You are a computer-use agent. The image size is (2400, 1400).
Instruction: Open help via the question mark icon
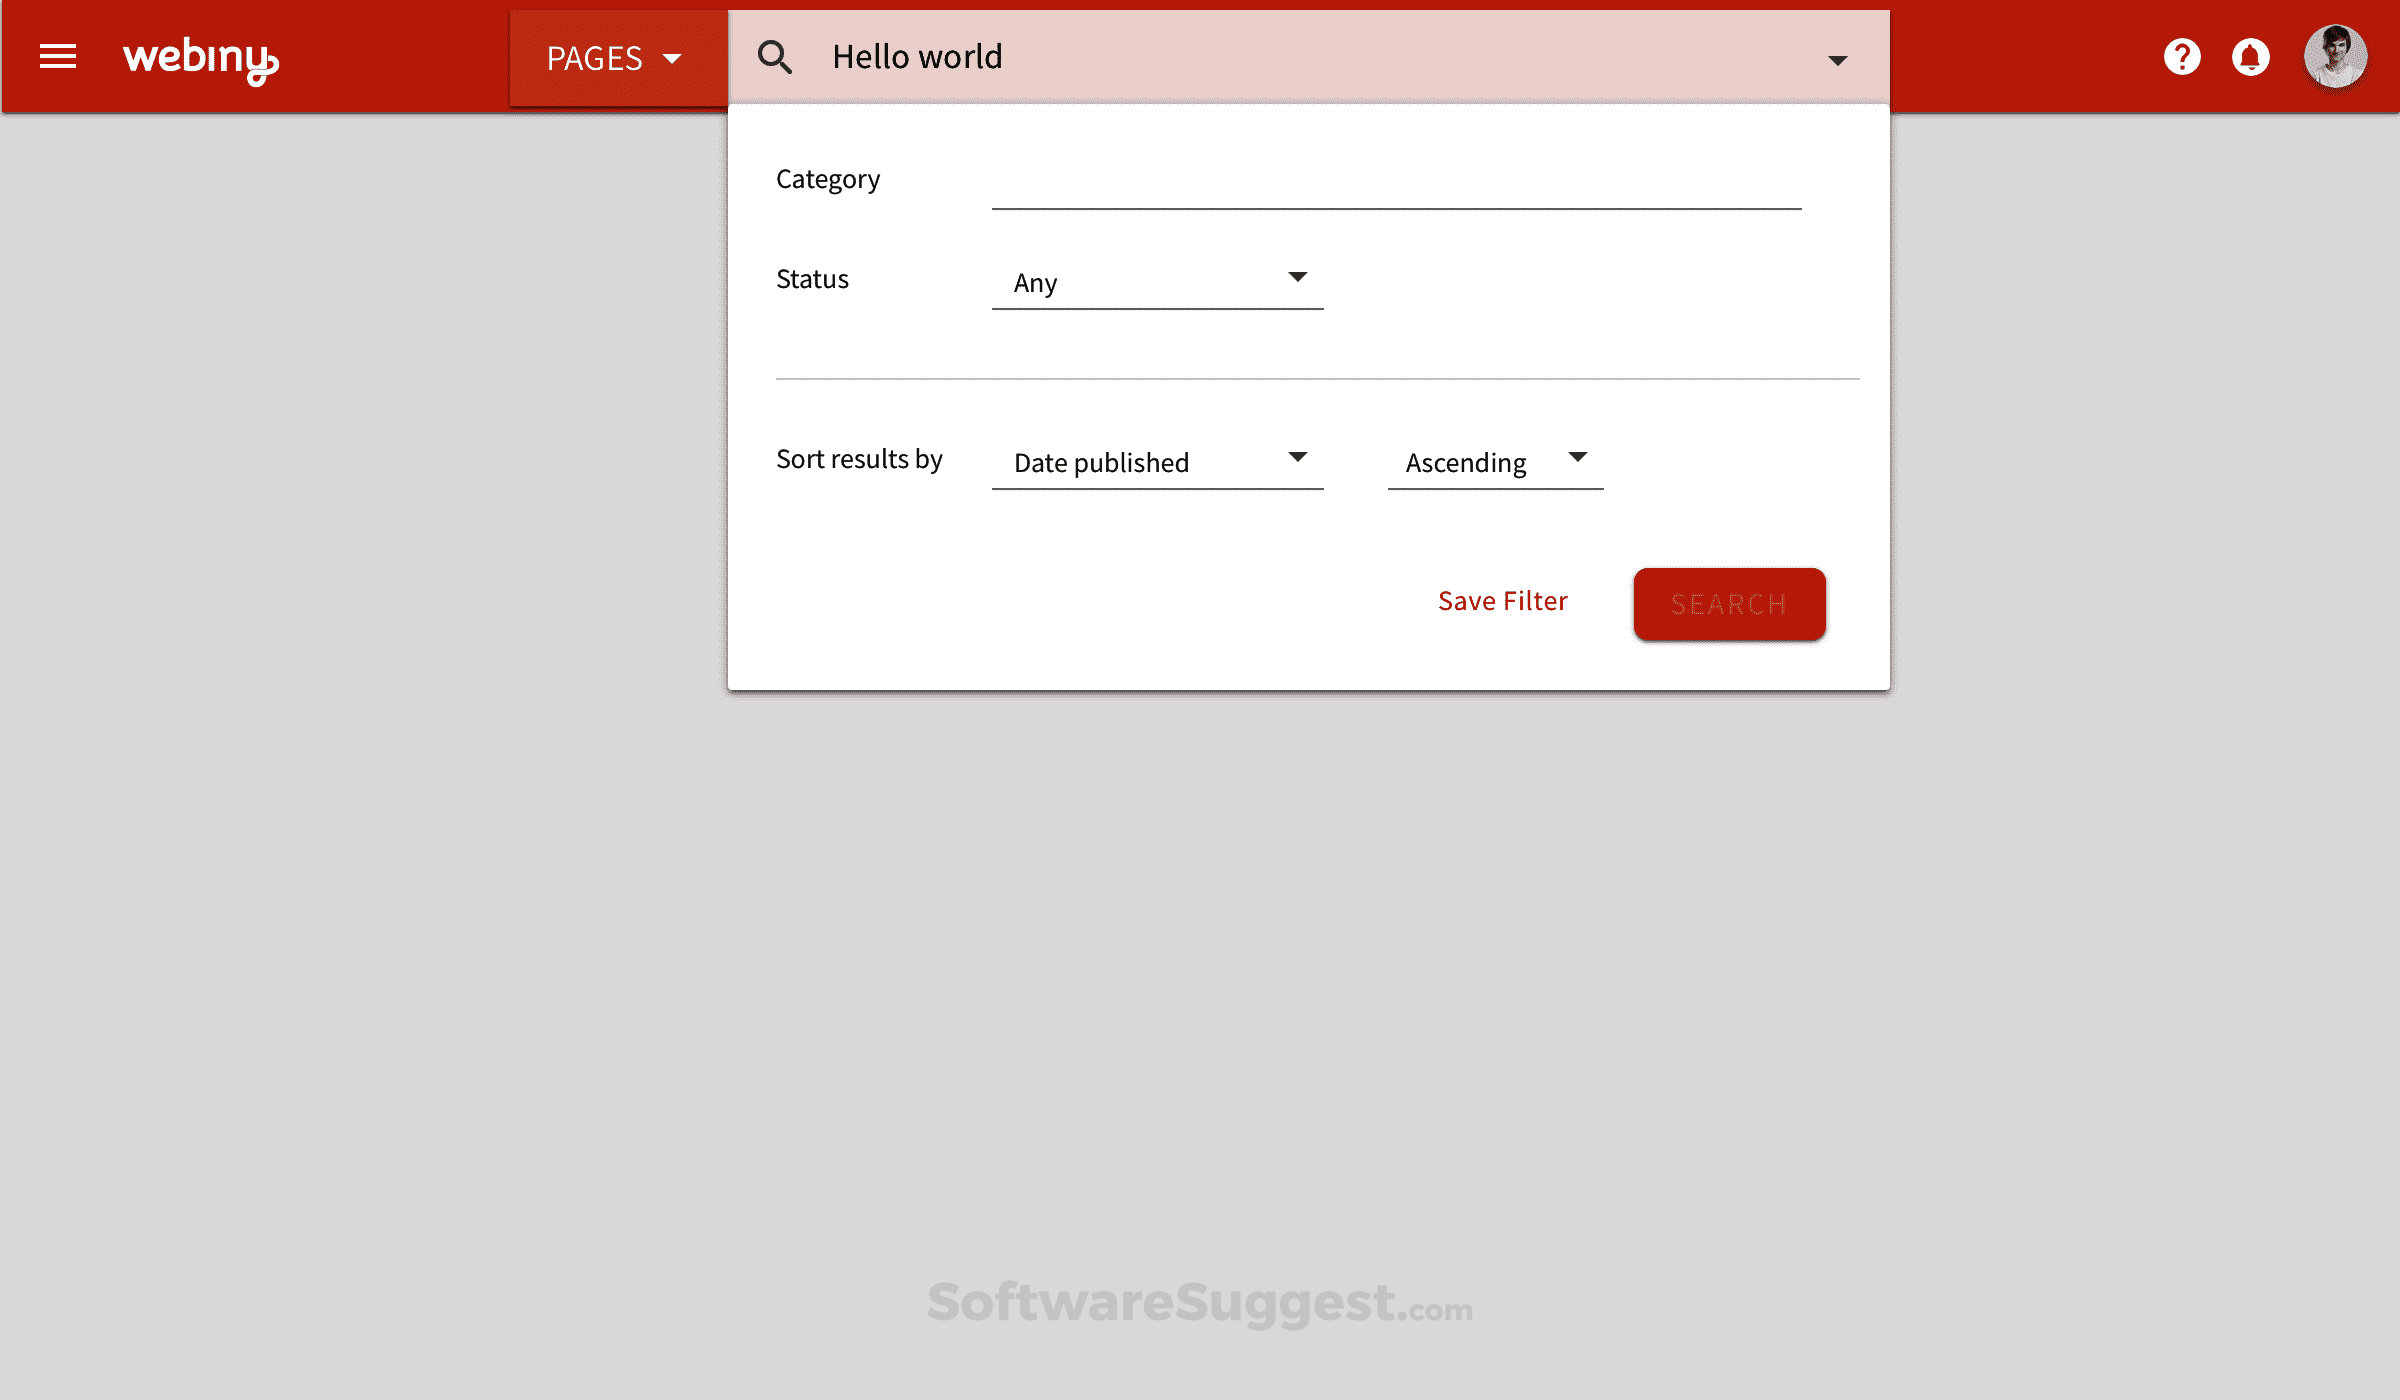2183,57
